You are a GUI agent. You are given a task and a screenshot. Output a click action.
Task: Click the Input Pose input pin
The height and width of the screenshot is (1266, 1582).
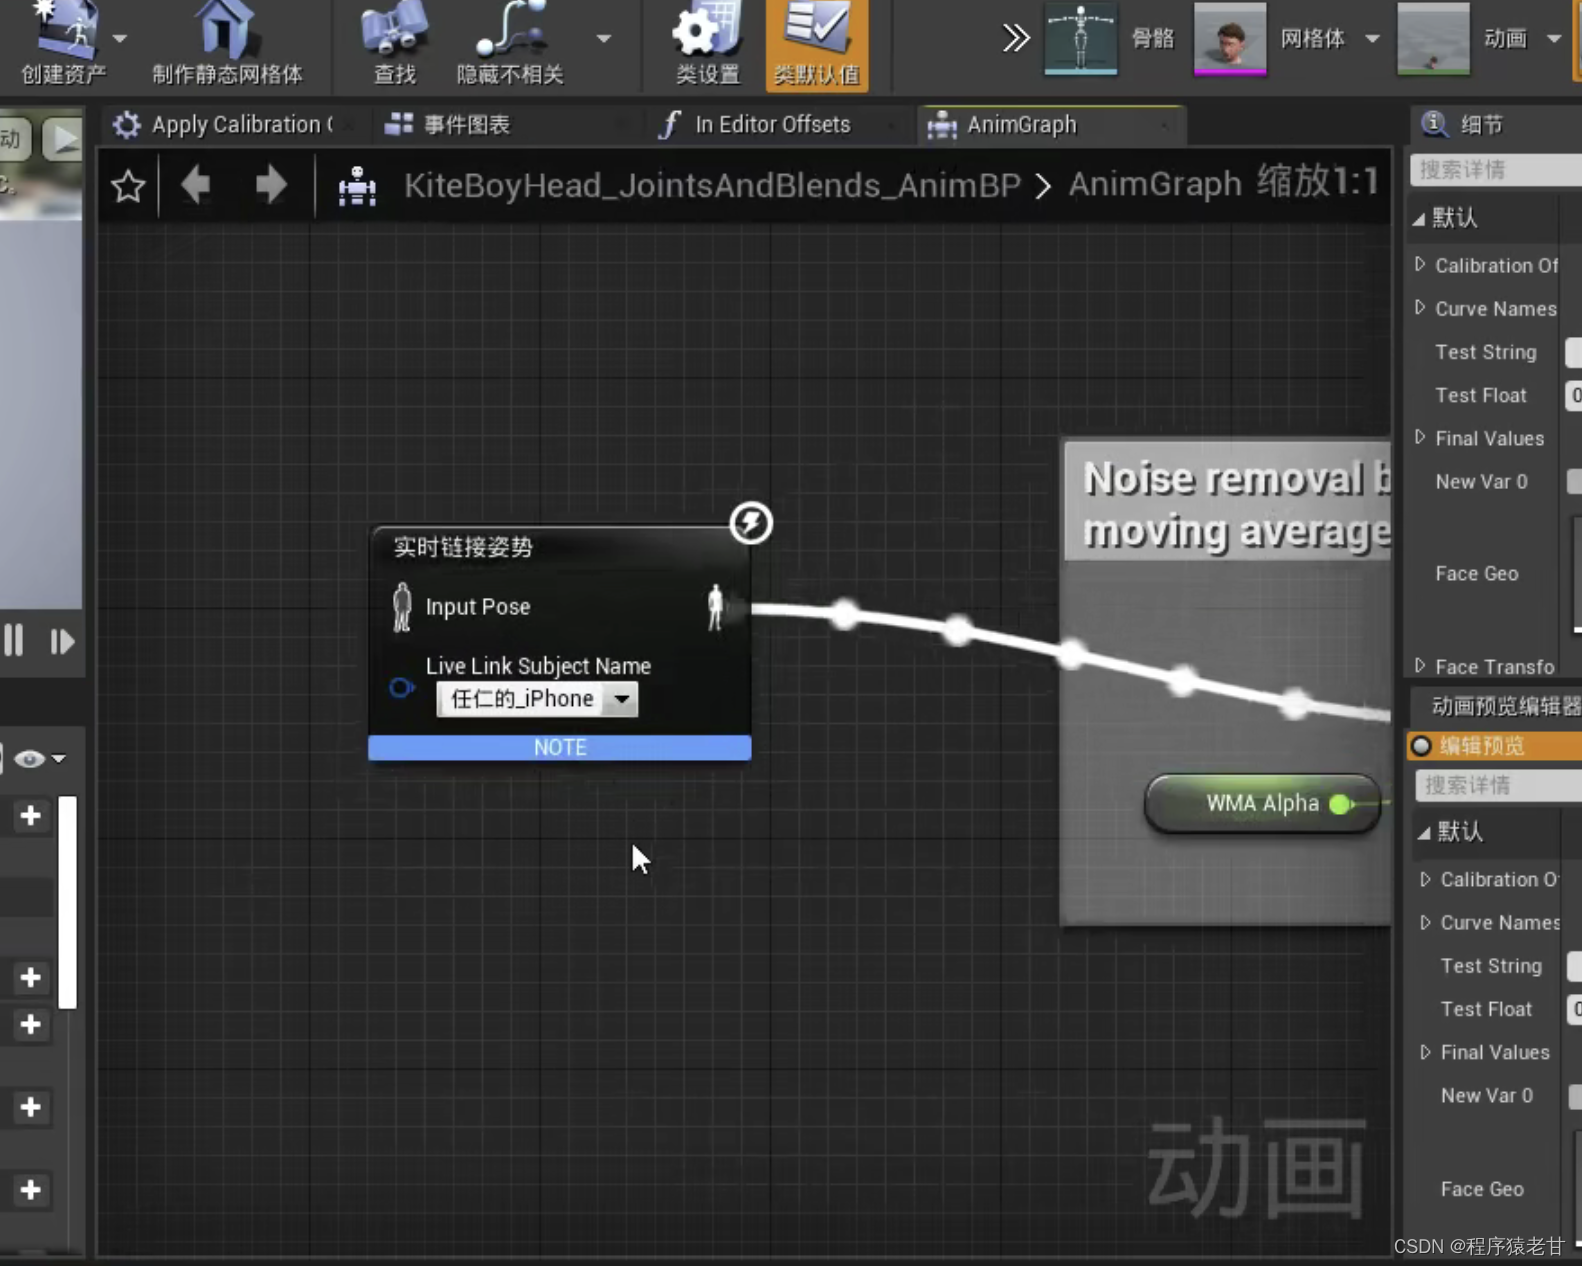pyautogui.click(x=402, y=607)
